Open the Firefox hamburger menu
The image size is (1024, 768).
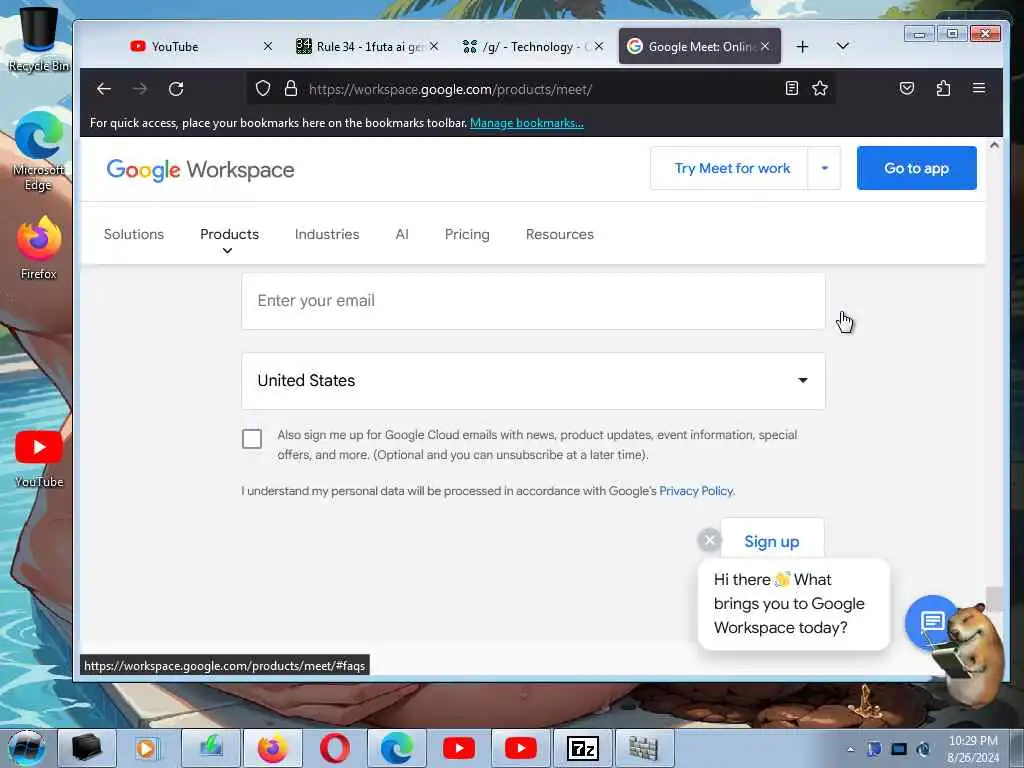[978, 88]
